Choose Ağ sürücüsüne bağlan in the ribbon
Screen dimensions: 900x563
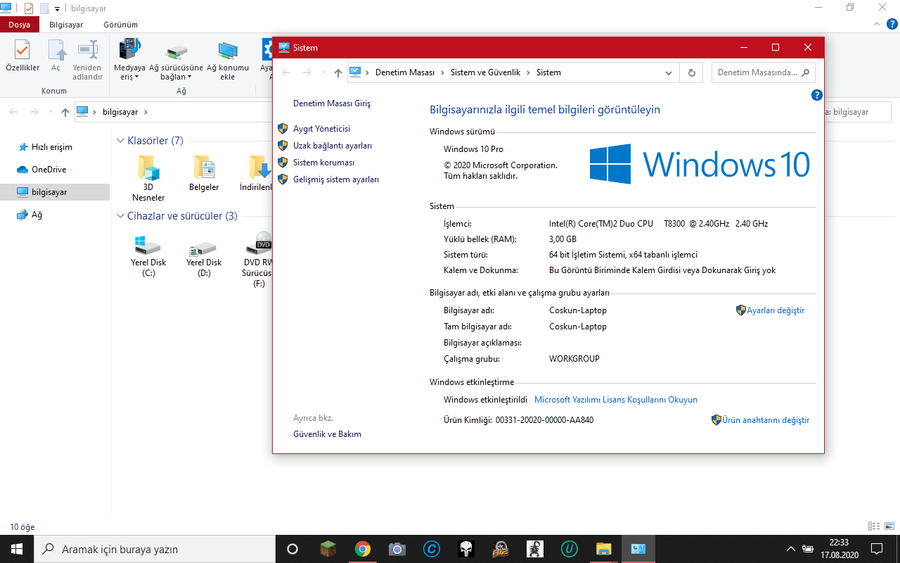tap(176, 60)
